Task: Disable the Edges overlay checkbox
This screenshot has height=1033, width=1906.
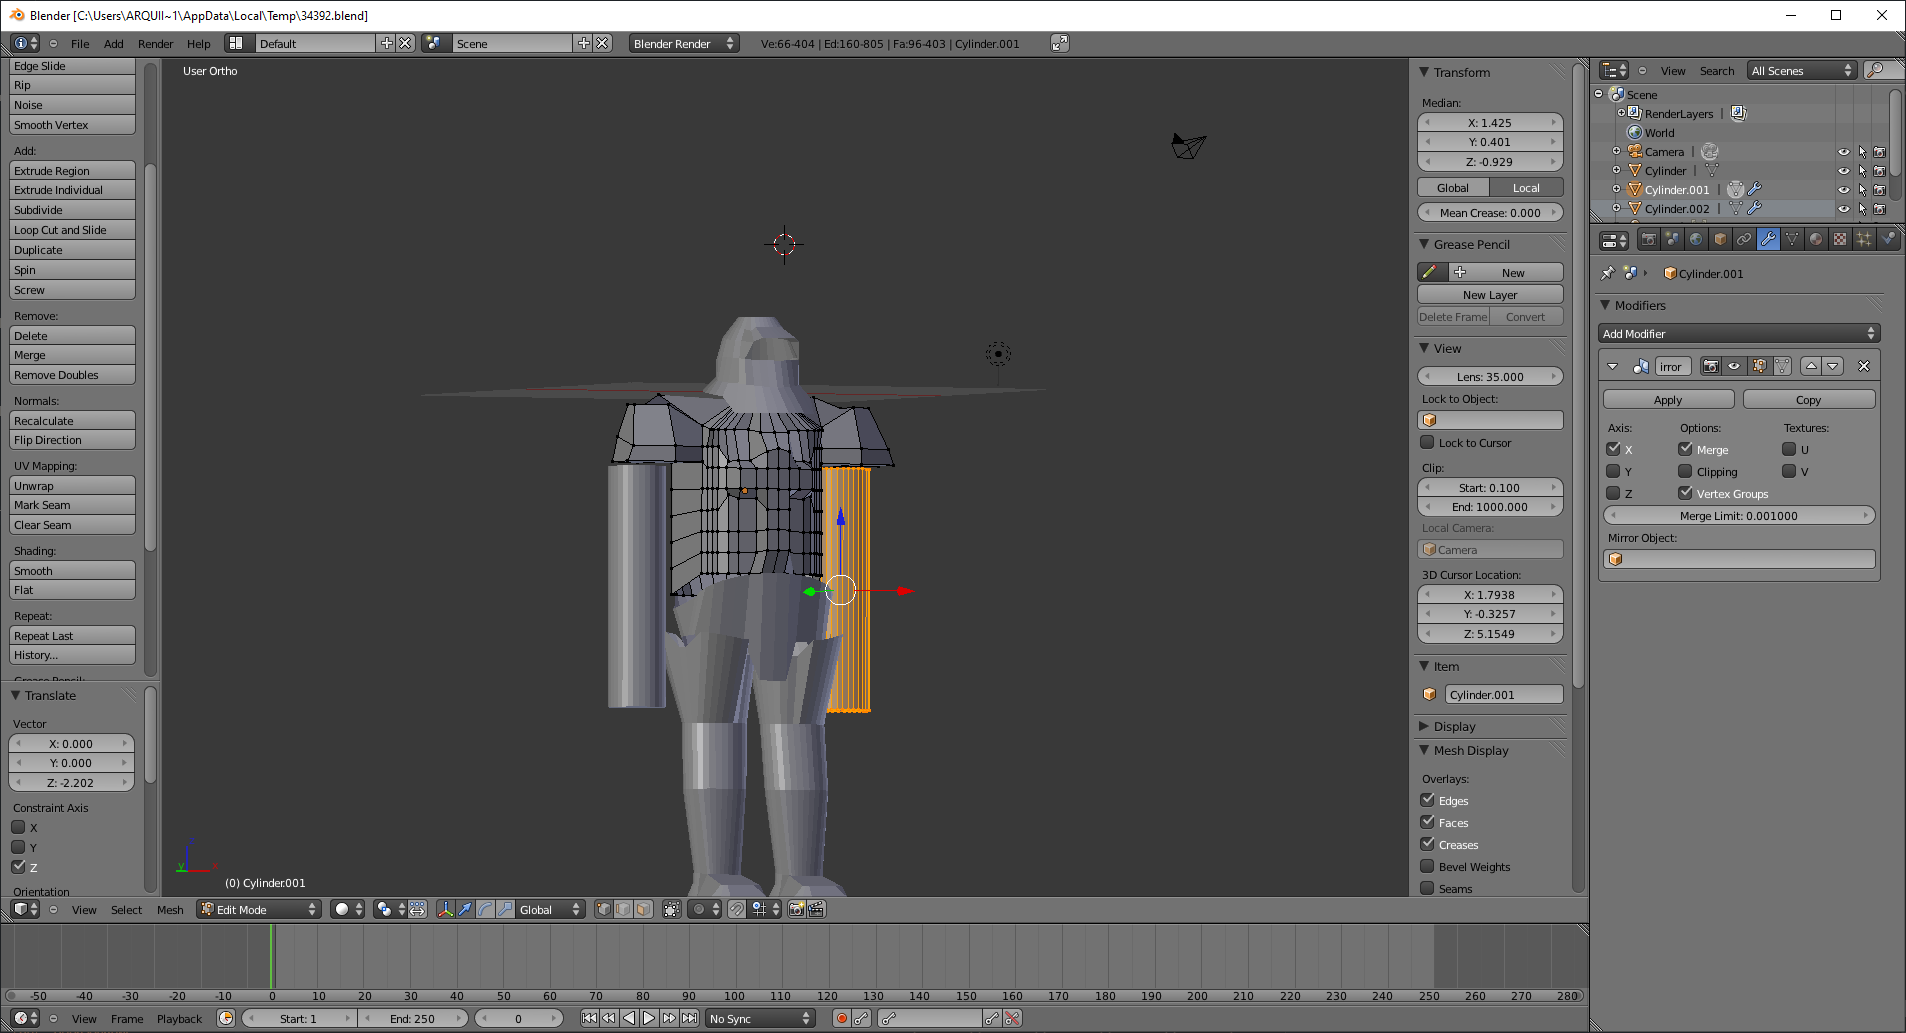Action: [x=1428, y=800]
